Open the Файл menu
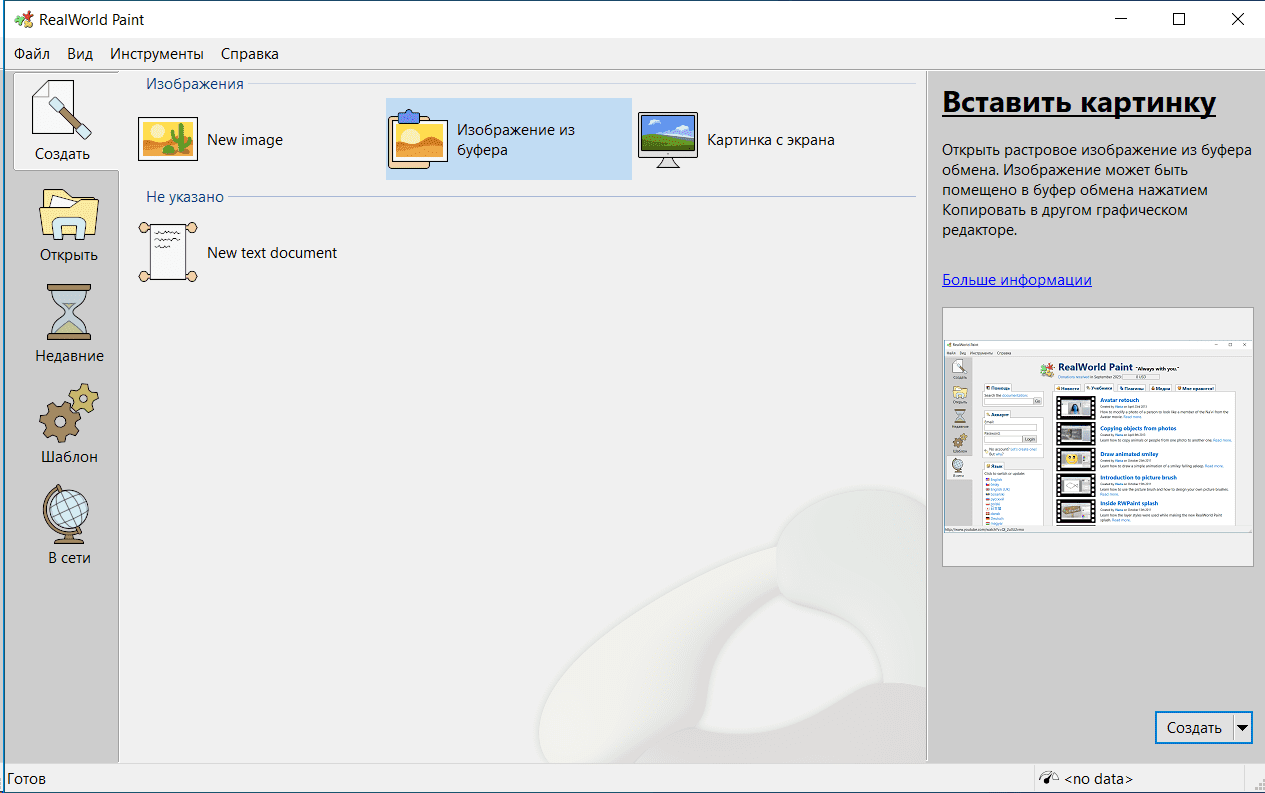The height and width of the screenshot is (793, 1265). click(x=32, y=54)
